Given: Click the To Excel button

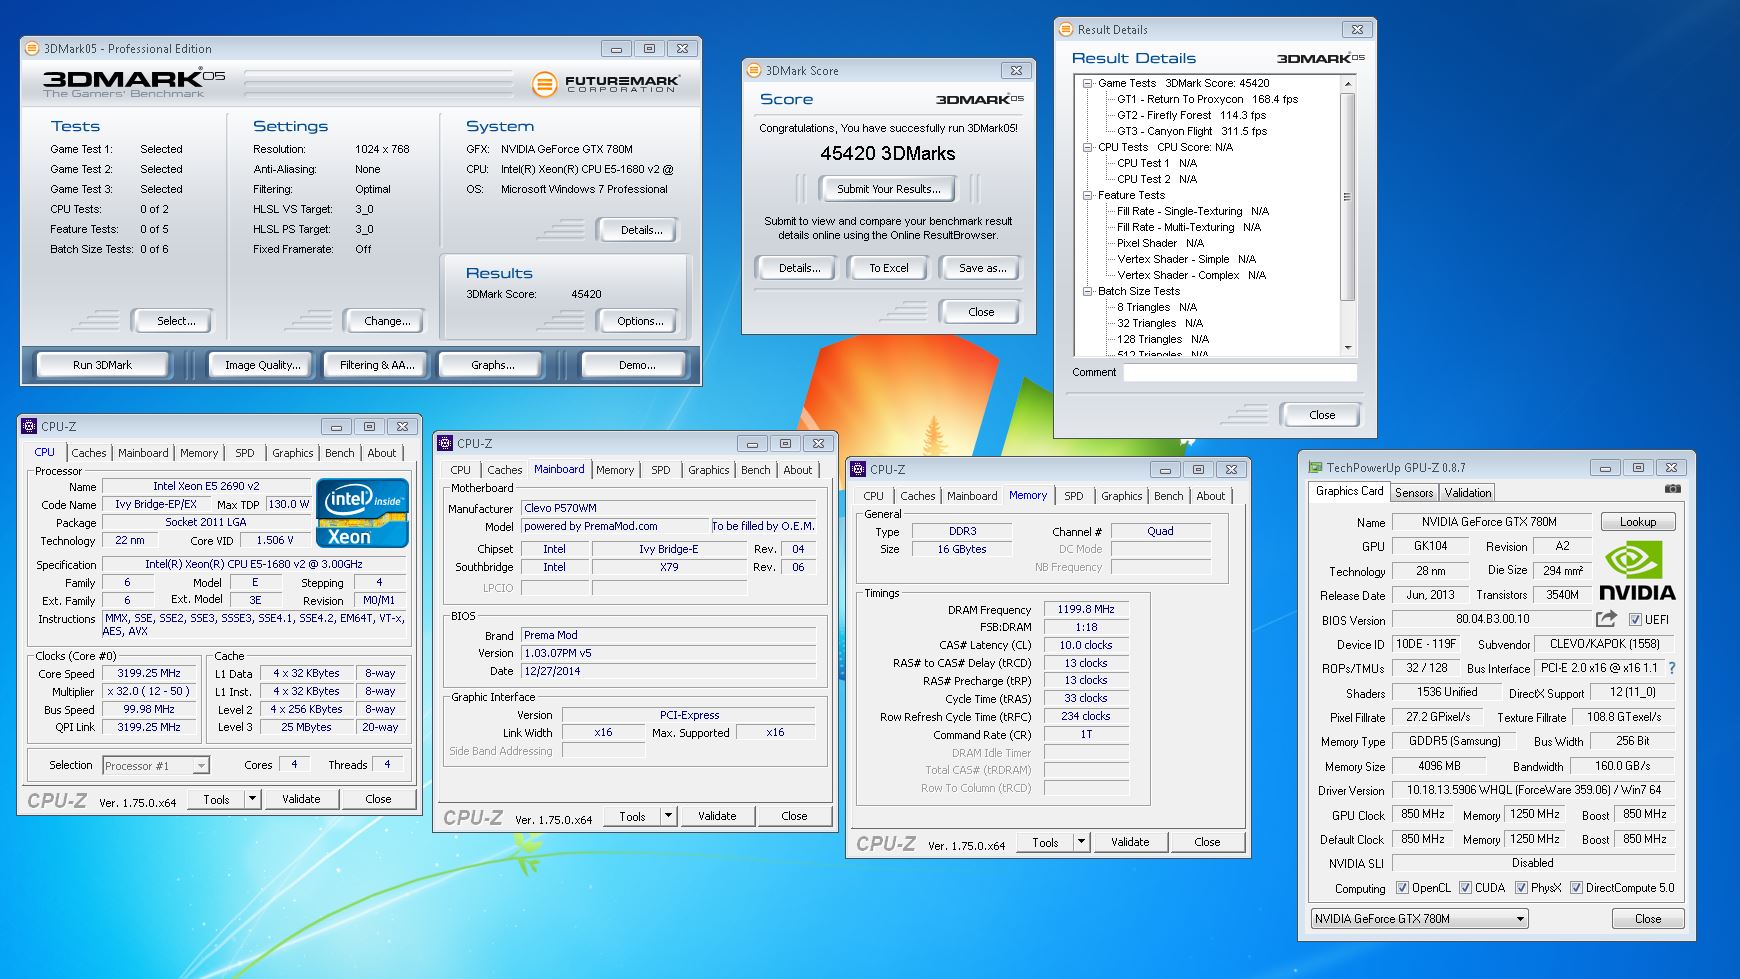Looking at the screenshot, I should coord(888,268).
